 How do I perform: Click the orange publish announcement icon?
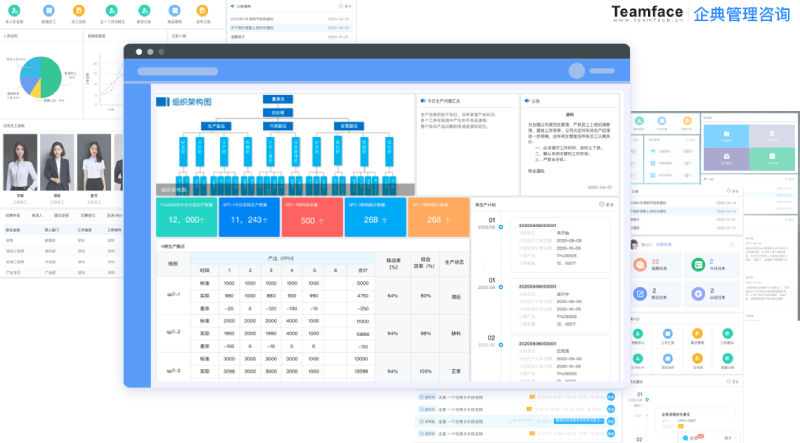click(x=203, y=9)
